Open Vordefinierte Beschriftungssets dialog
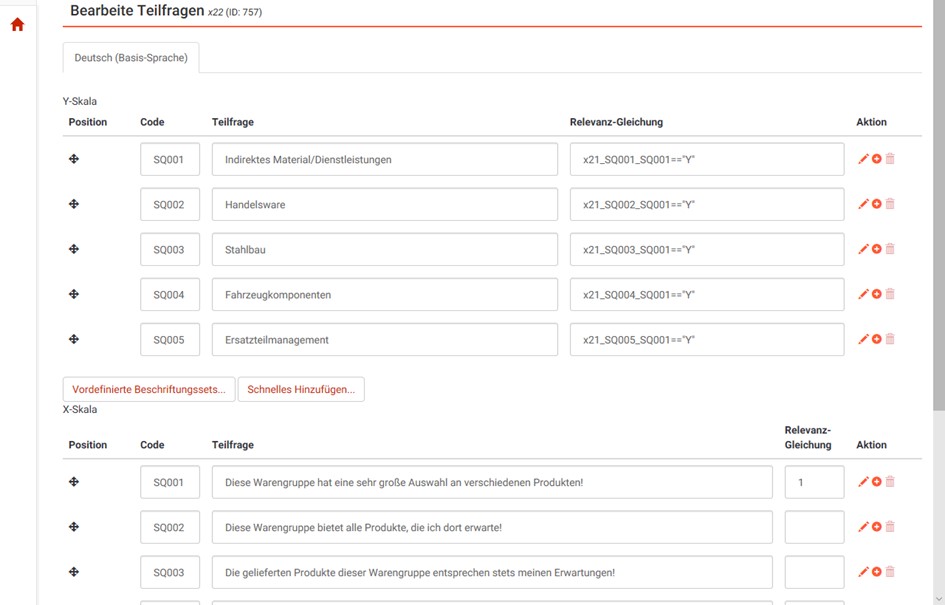This screenshot has height=605, width=945. [x=149, y=389]
